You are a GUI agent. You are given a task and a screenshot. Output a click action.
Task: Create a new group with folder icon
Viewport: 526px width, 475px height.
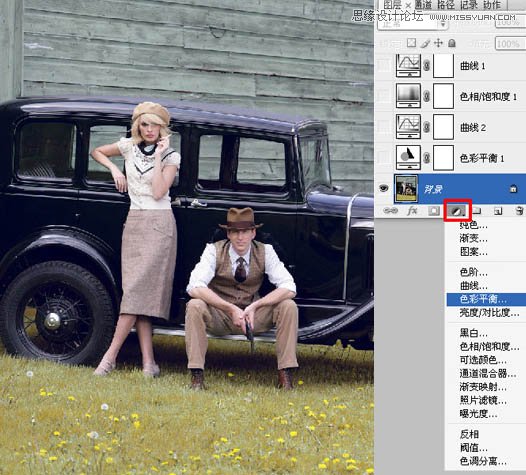[478, 211]
